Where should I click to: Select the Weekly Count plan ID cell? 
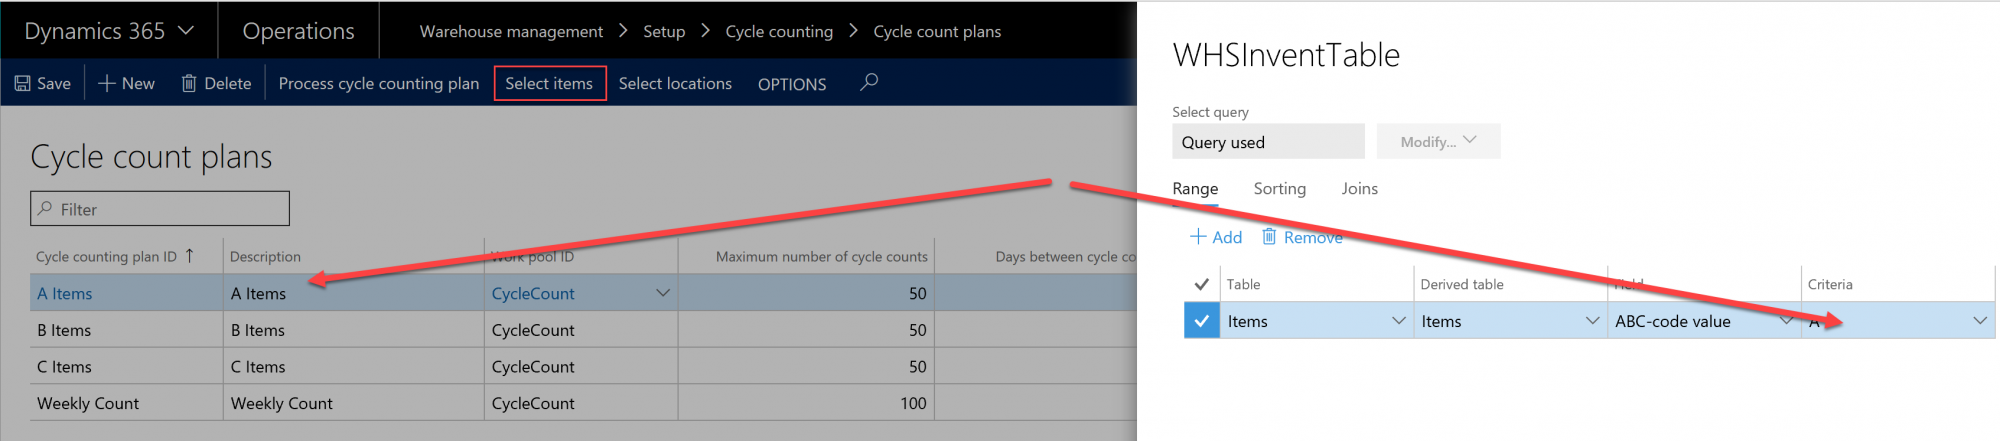(x=126, y=403)
